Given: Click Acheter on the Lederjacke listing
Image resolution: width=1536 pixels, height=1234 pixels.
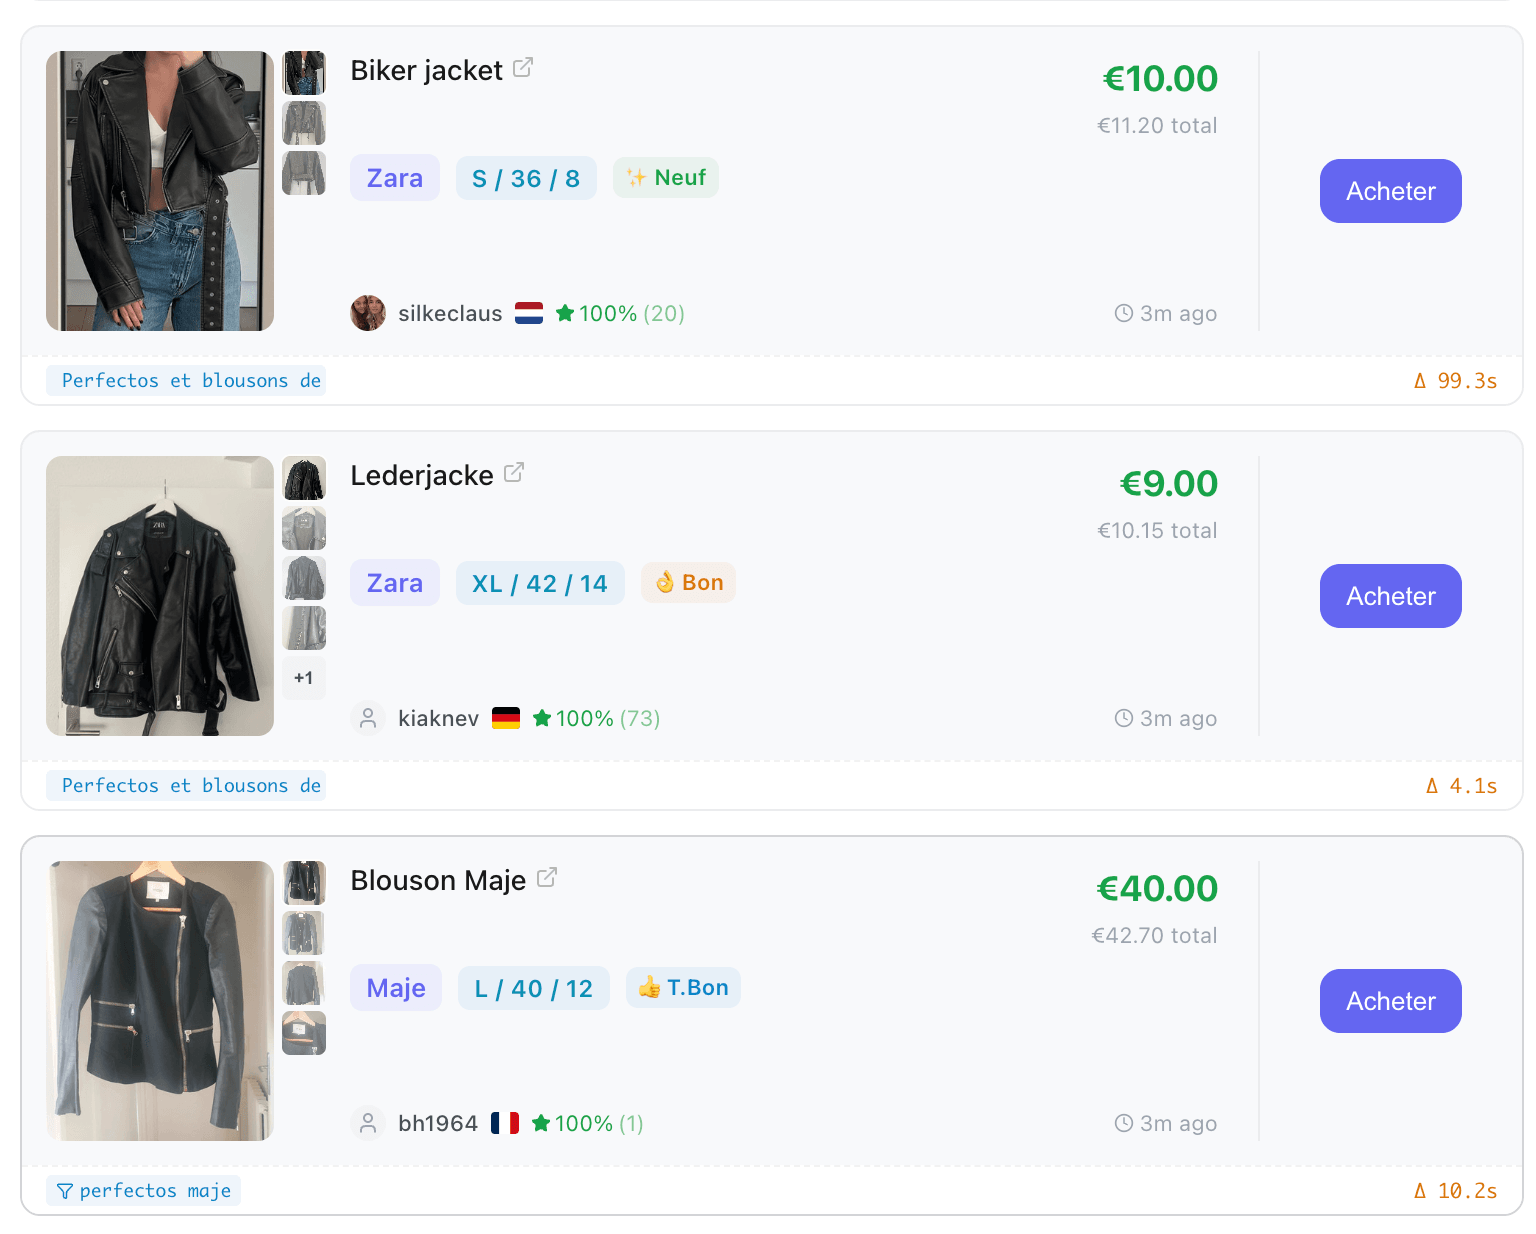Looking at the screenshot, I should click(1390, 596).
